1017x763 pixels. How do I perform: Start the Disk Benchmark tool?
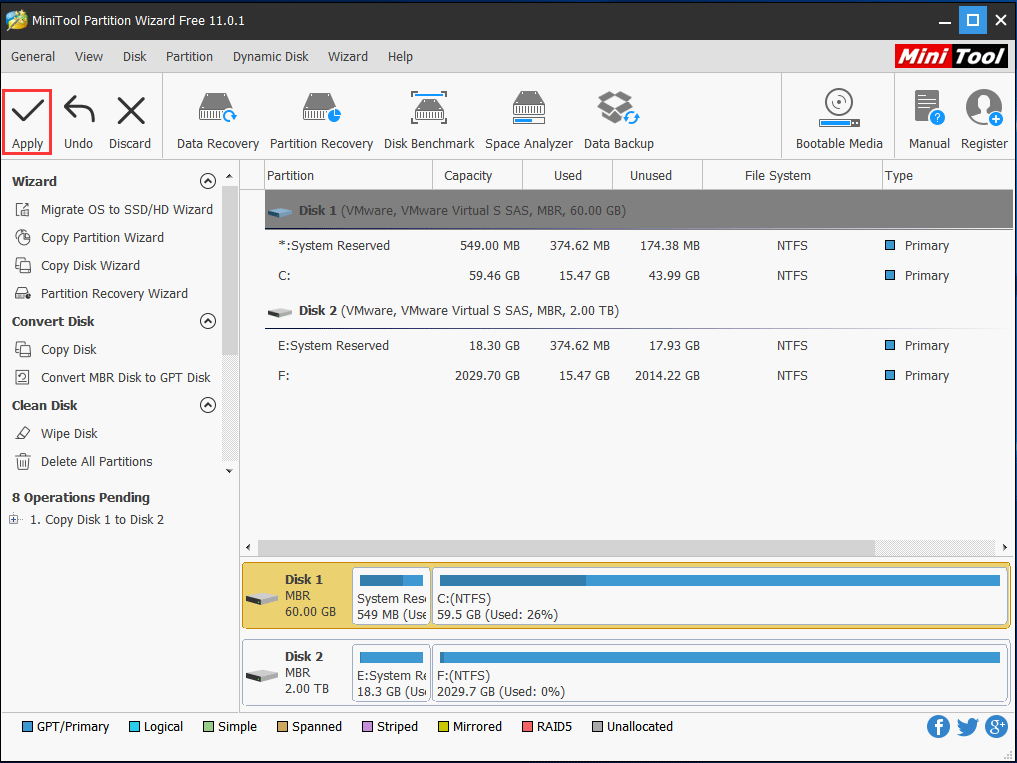click(429, 122)
